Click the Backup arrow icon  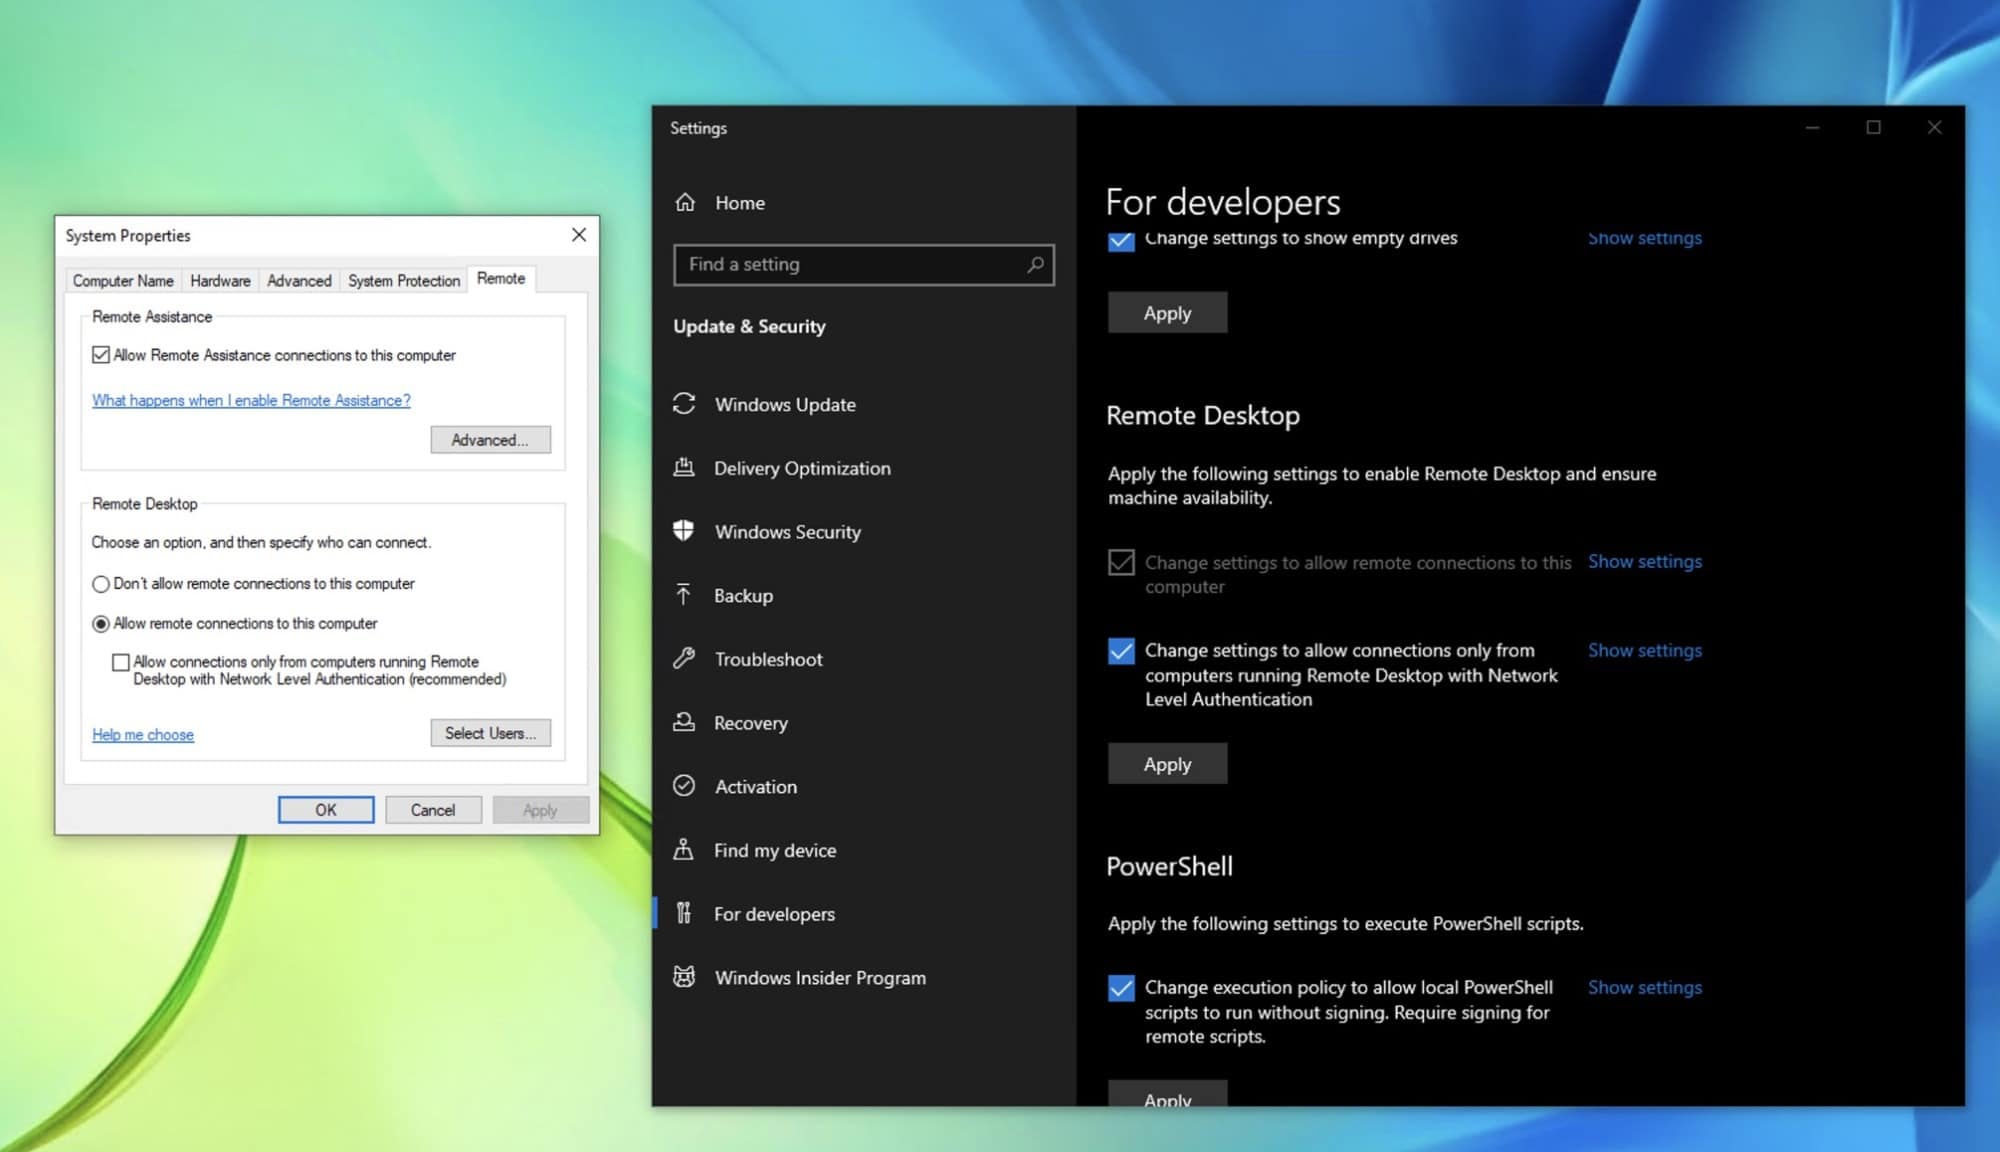pos(684,594)
